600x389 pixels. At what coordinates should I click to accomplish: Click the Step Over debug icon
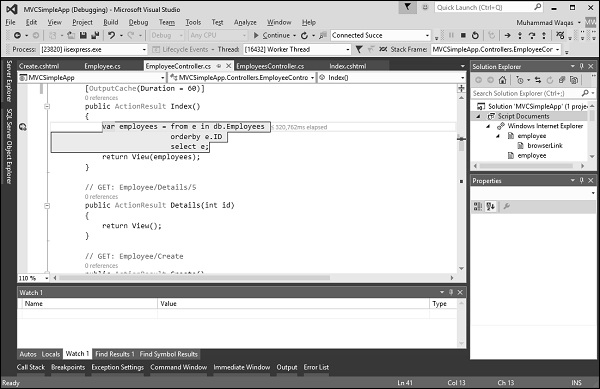532,35
